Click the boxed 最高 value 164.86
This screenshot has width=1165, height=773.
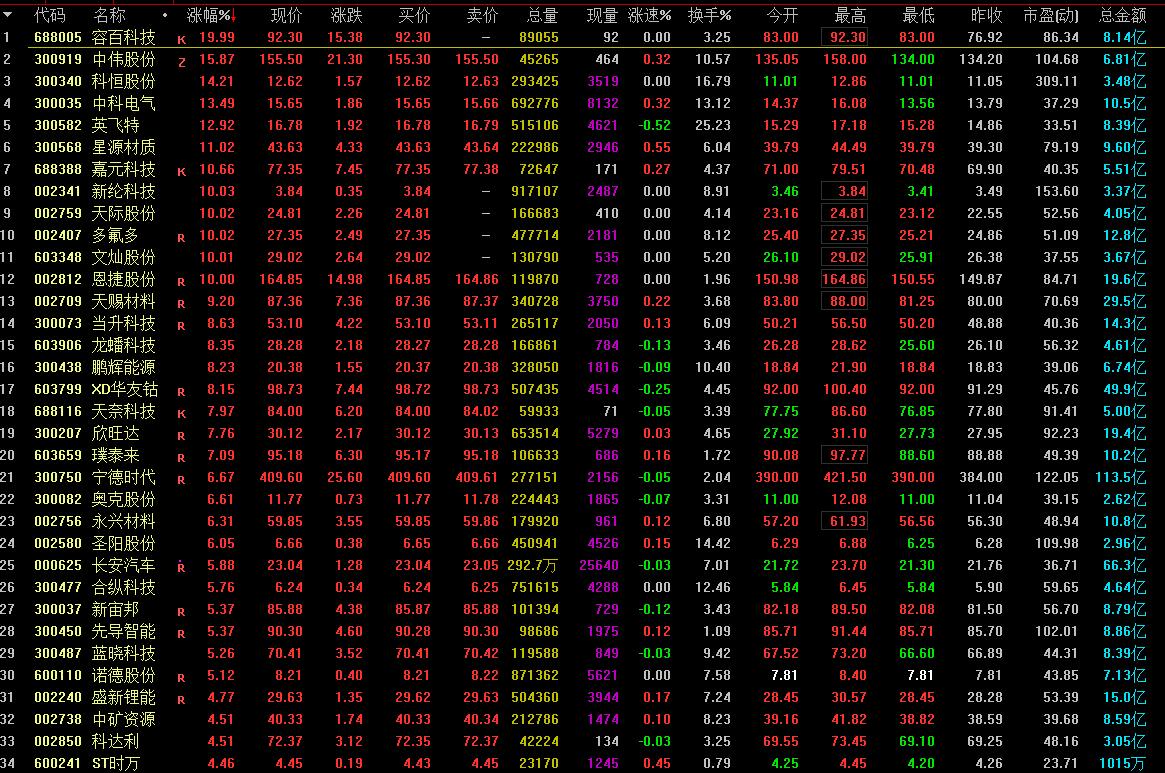point(844,279)
